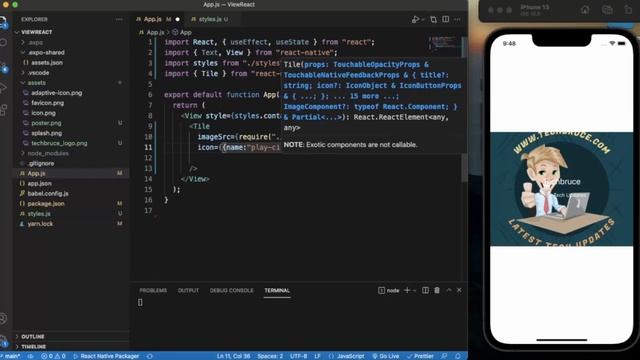Image resolution: width=640 pixels, height=360 pixels.
Task: Open the Run and Debug view
Action: coord(3,88)
